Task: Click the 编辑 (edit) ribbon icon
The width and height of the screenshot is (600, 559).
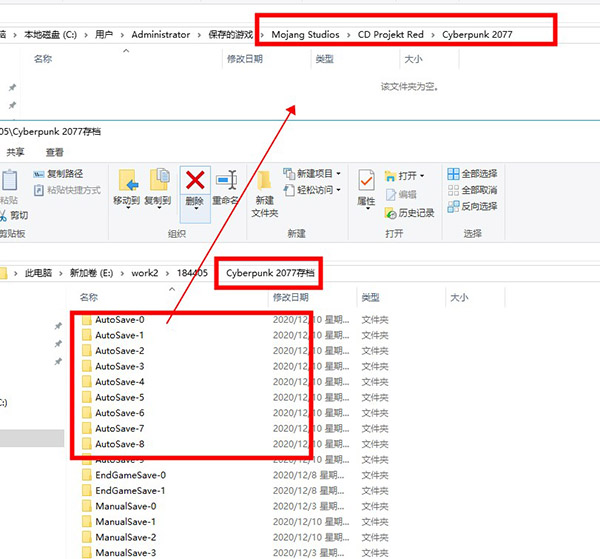Action: pyautogui.click(x=390, y=195)
